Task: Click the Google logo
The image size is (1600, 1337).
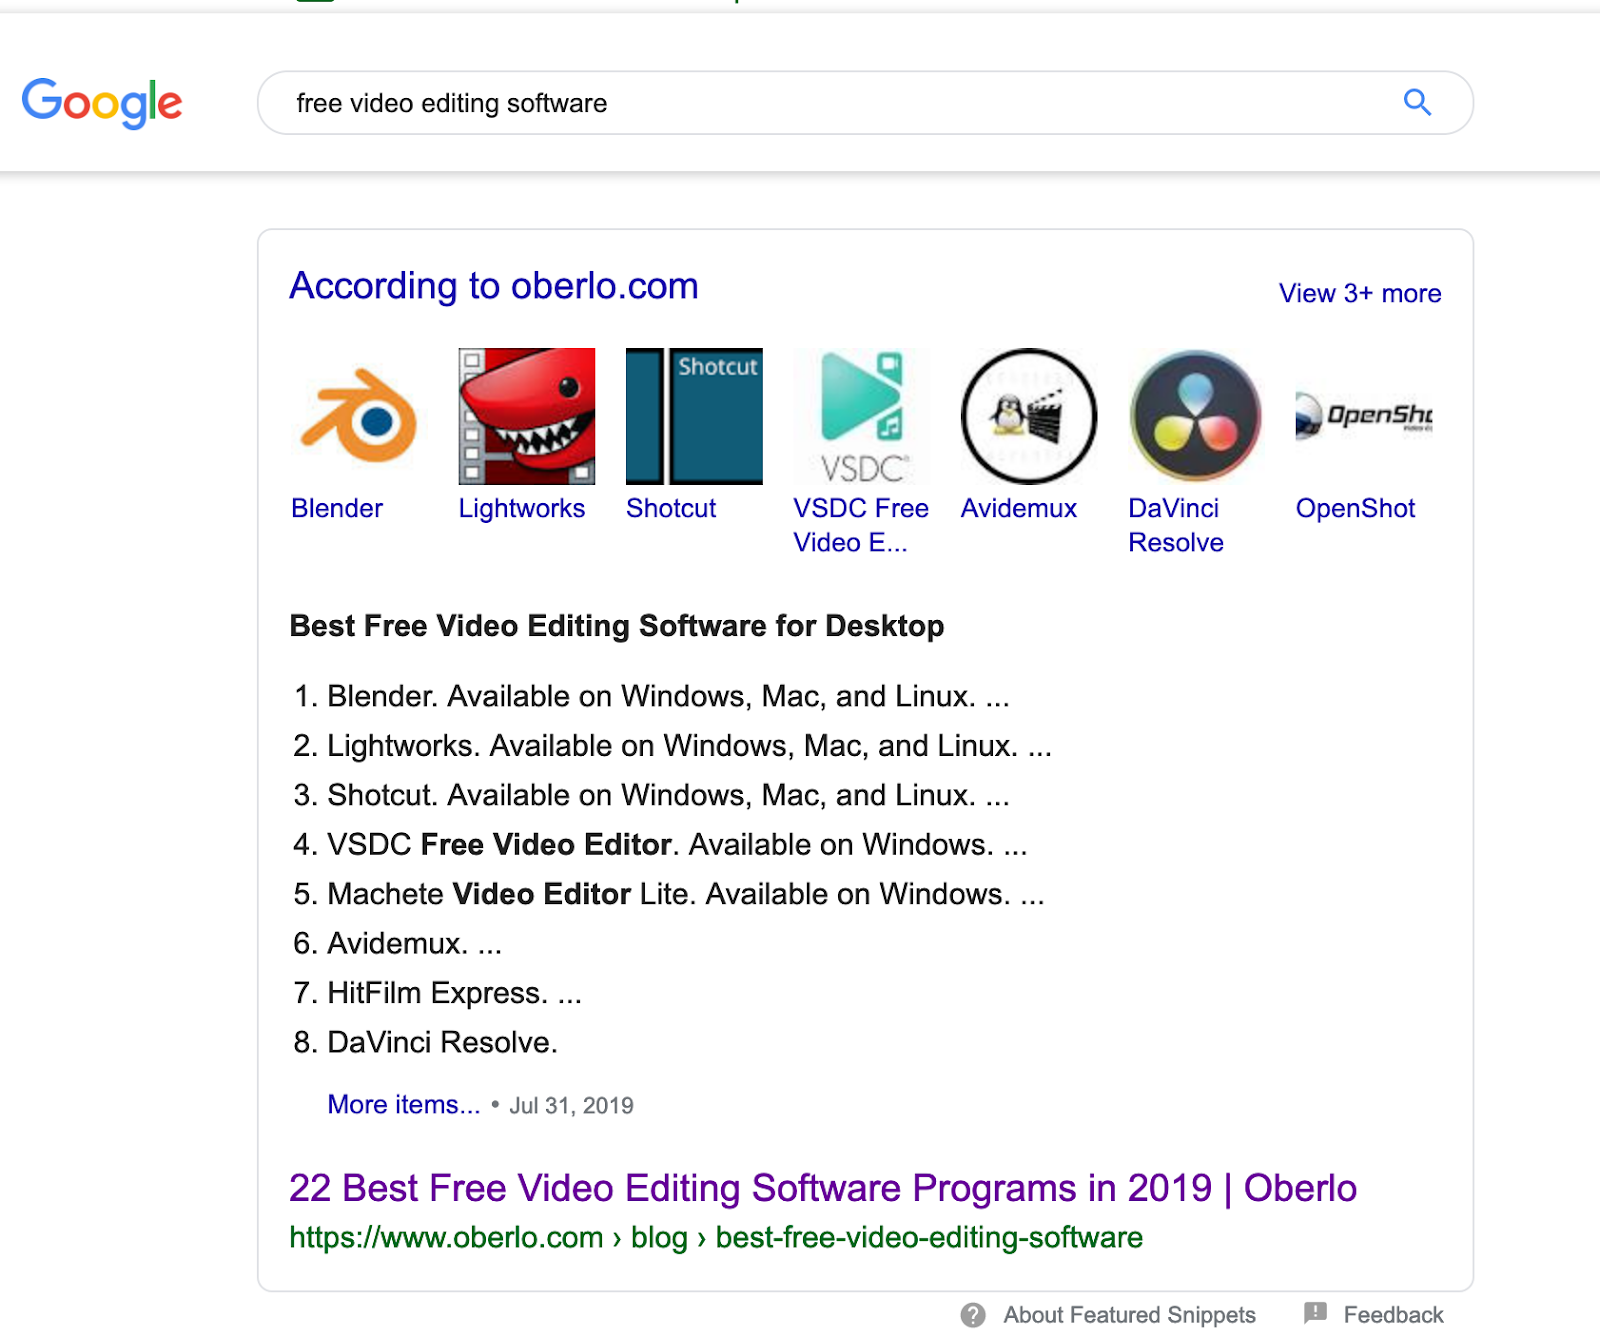Action: point(102,103)
